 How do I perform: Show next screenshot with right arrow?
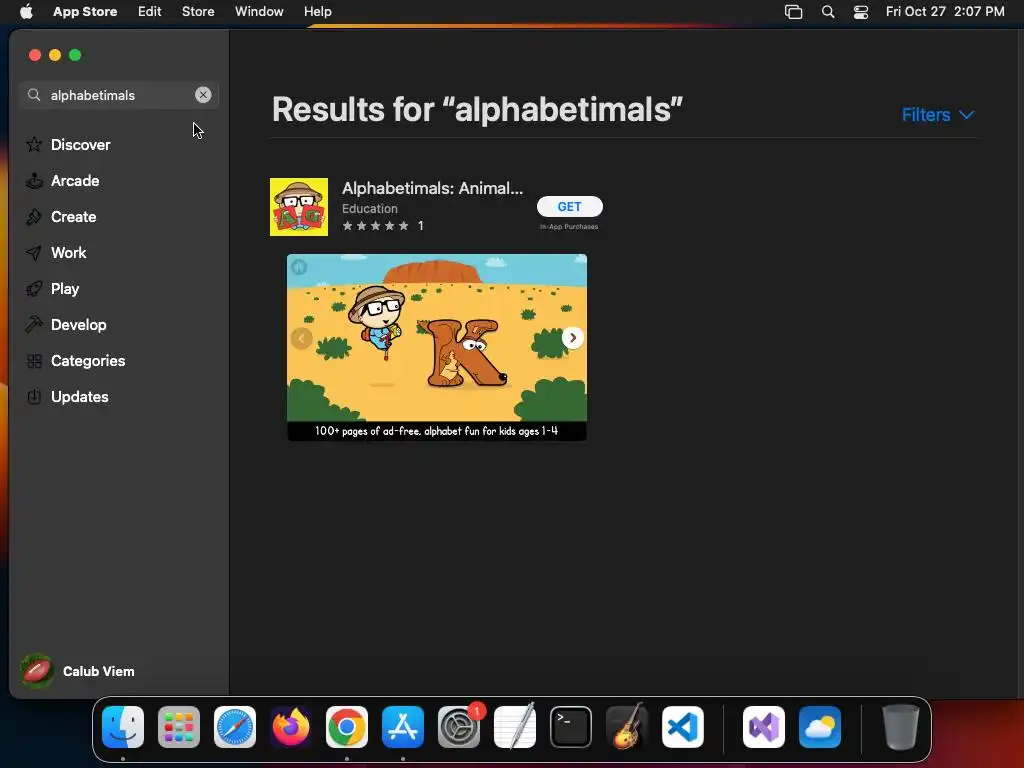click(x=573, y=338)
